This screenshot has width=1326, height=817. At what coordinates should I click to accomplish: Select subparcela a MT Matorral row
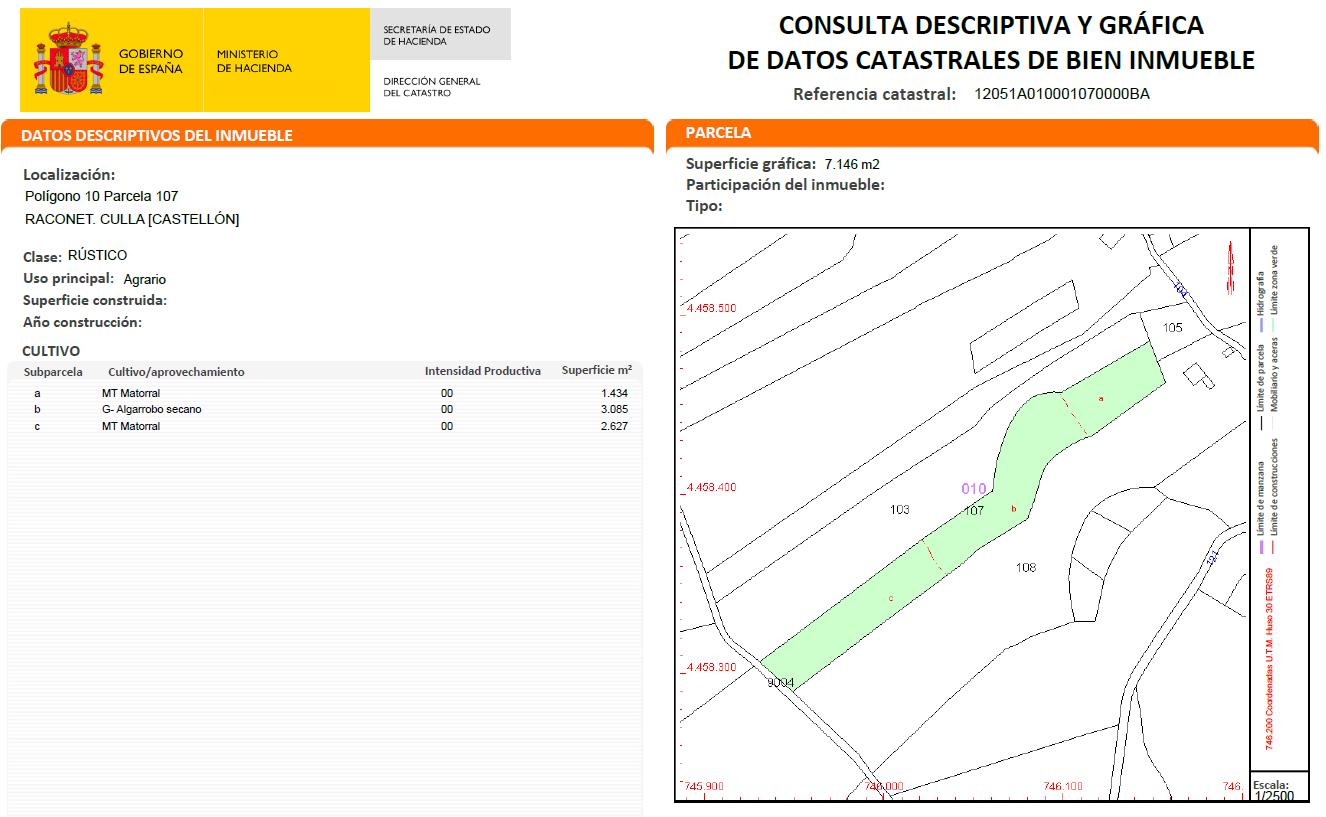coord(330,394)
